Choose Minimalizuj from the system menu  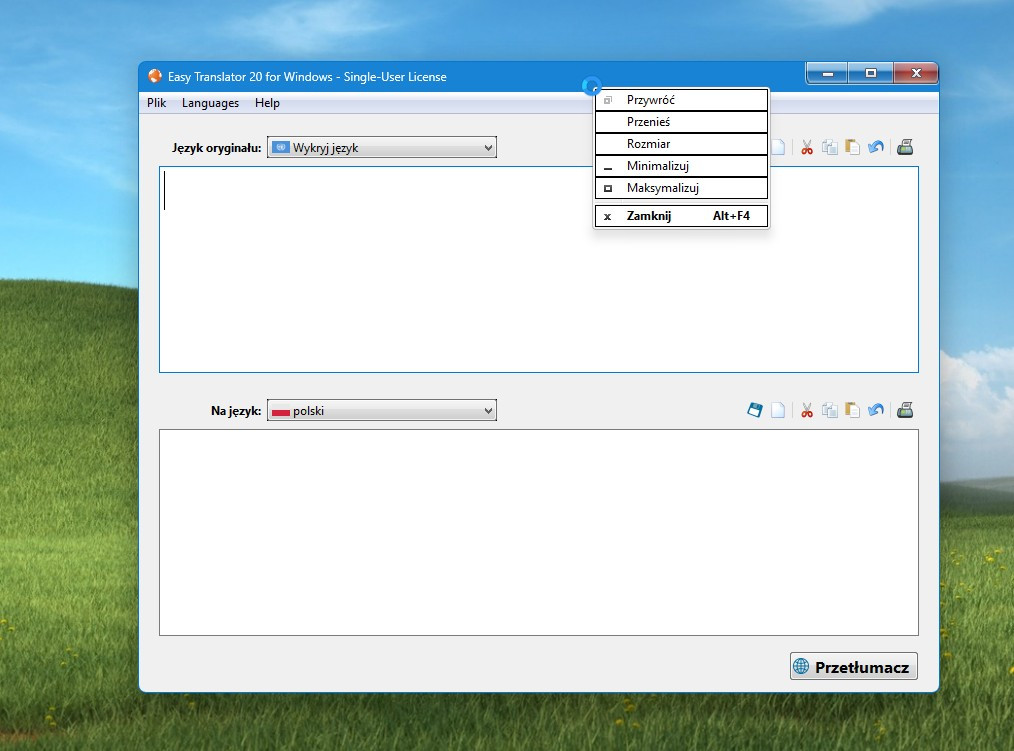(x=681, y=166)
